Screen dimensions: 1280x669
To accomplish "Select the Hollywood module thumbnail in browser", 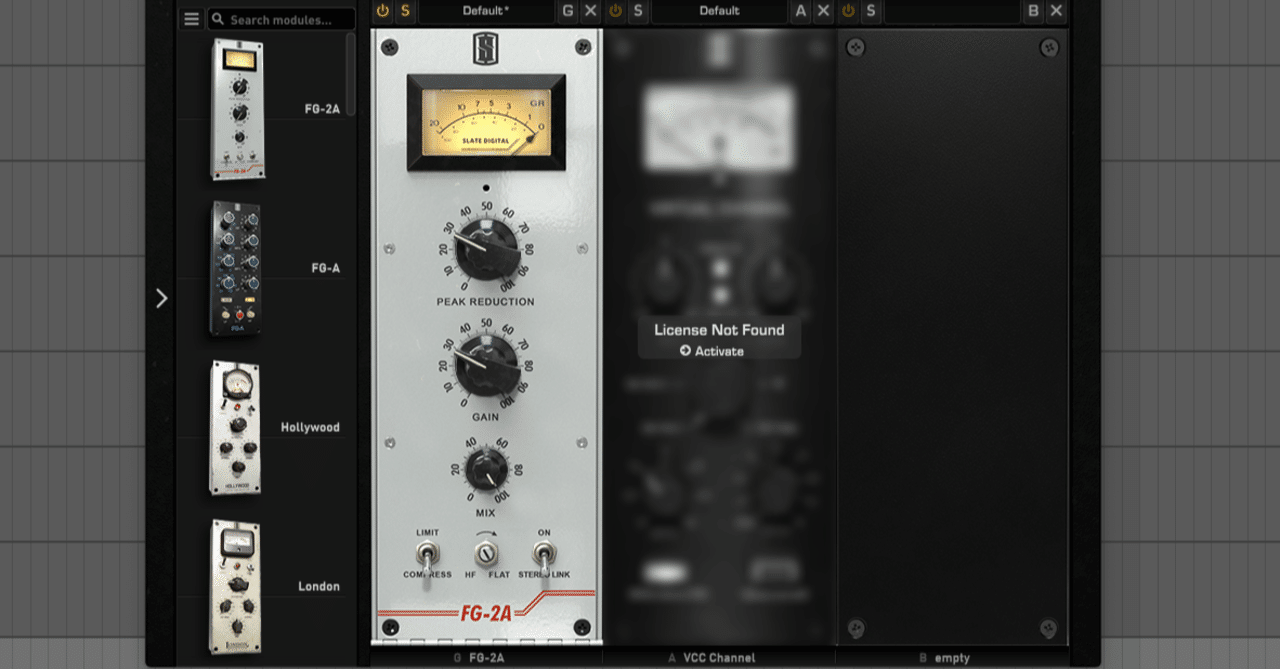I will click(236, 427).
